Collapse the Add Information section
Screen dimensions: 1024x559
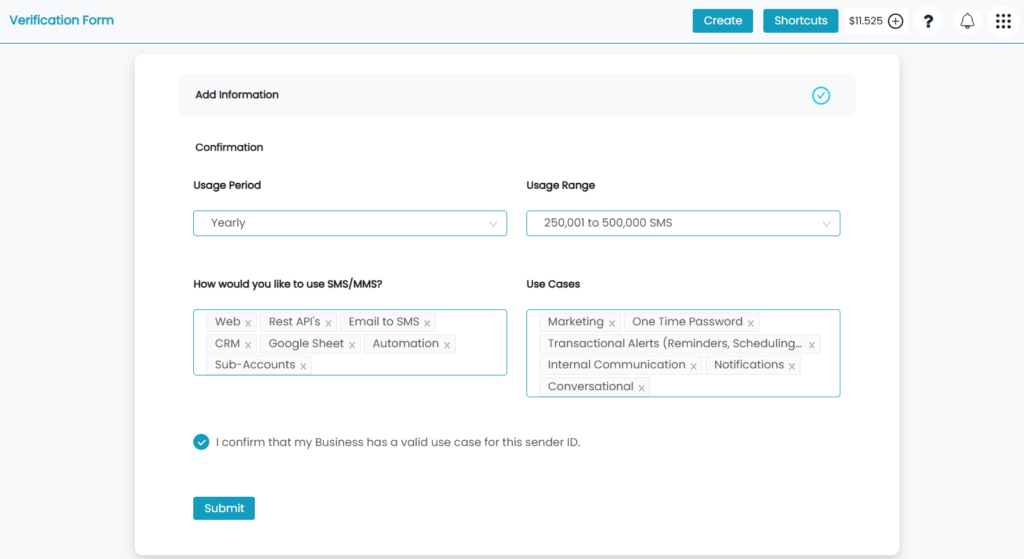pos(517,95)
